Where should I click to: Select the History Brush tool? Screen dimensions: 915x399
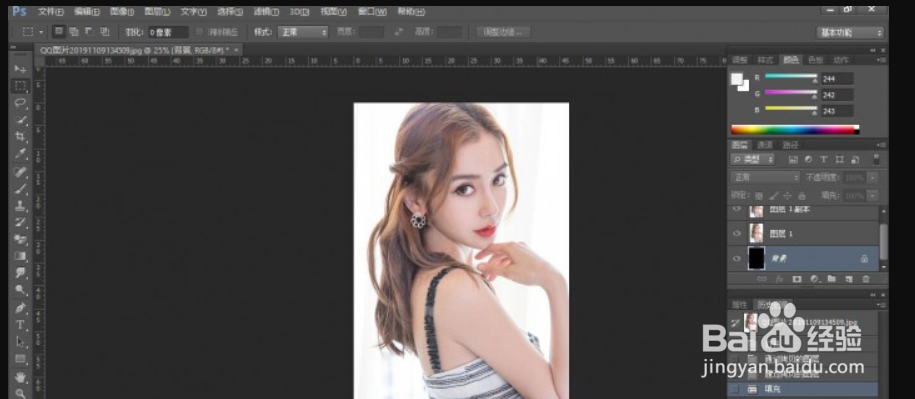[x=20, y=222]
